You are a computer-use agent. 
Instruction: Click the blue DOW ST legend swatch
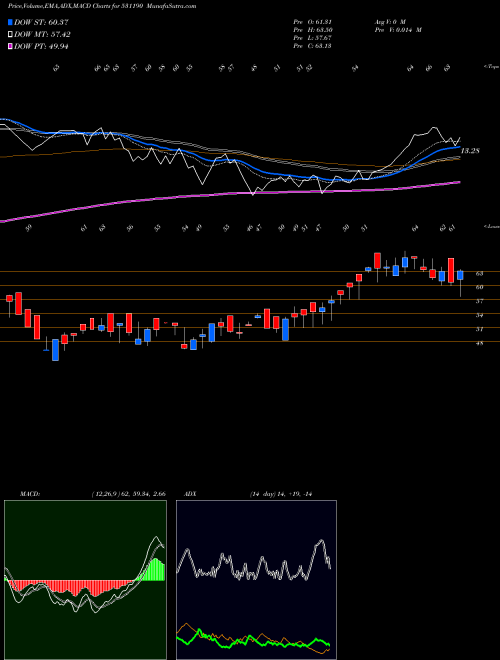point(10,22)
